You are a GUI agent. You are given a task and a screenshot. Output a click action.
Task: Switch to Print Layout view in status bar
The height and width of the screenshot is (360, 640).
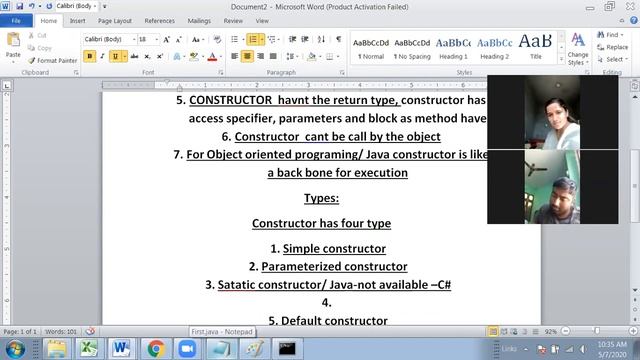pyautogui.click(x=493, y=331)
